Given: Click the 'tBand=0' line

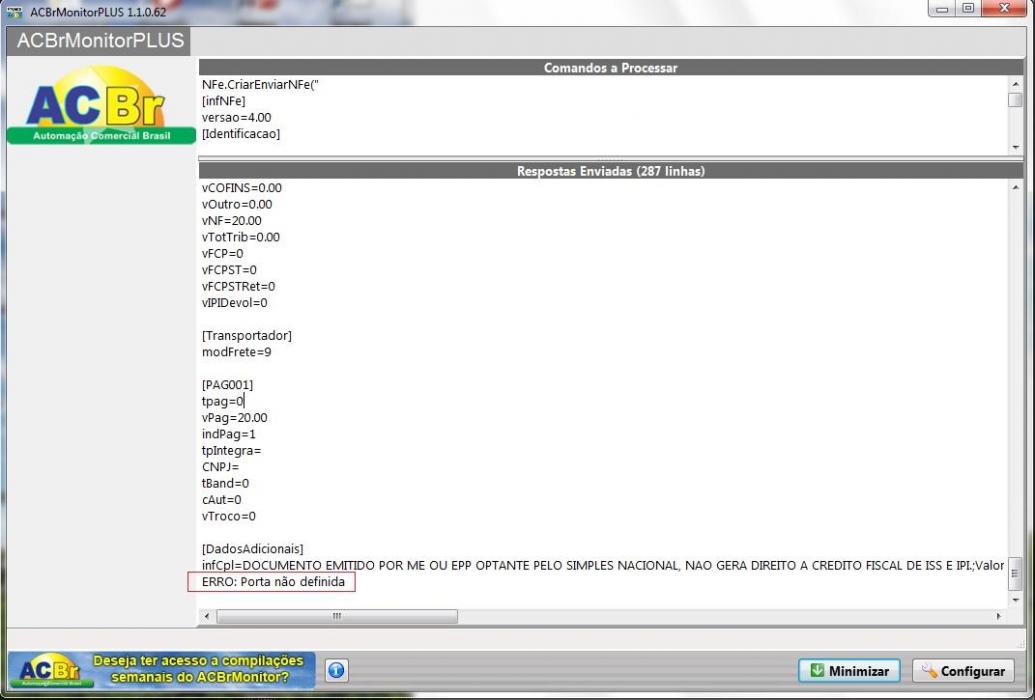Looking at the screenshot, I should tap(225, 483).
